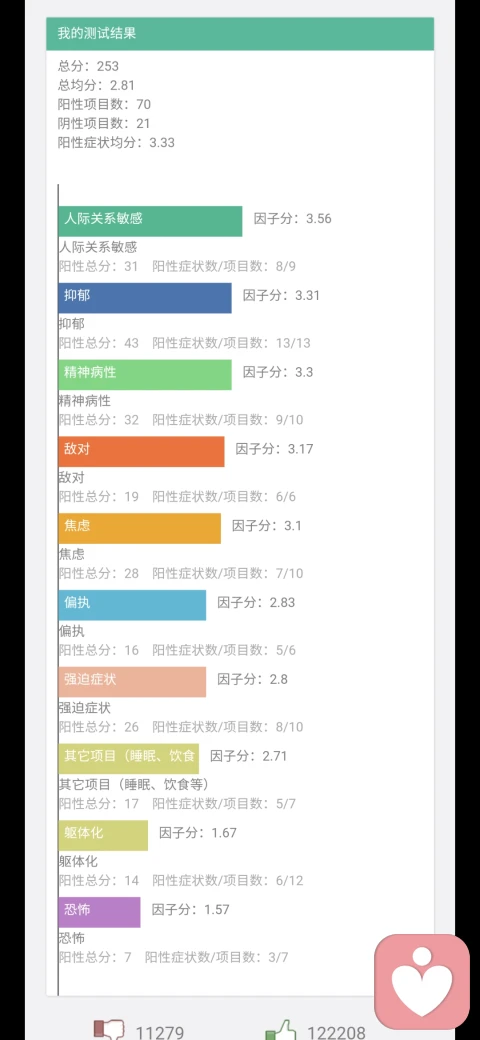Image resolution: width=480 pixels, height=1040 pixels.
Task: Select the light green 精神病性 bar
Action: coord(145,375)
